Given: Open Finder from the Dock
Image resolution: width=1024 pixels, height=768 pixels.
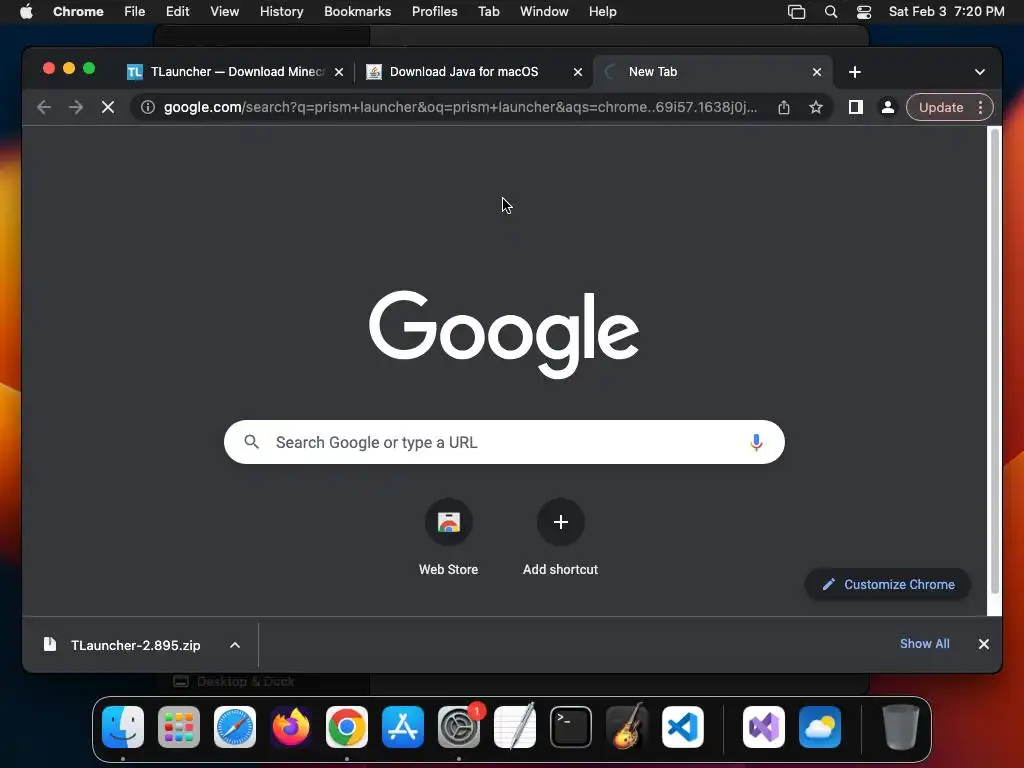Looking at the screenshot, I should point(123,727).
